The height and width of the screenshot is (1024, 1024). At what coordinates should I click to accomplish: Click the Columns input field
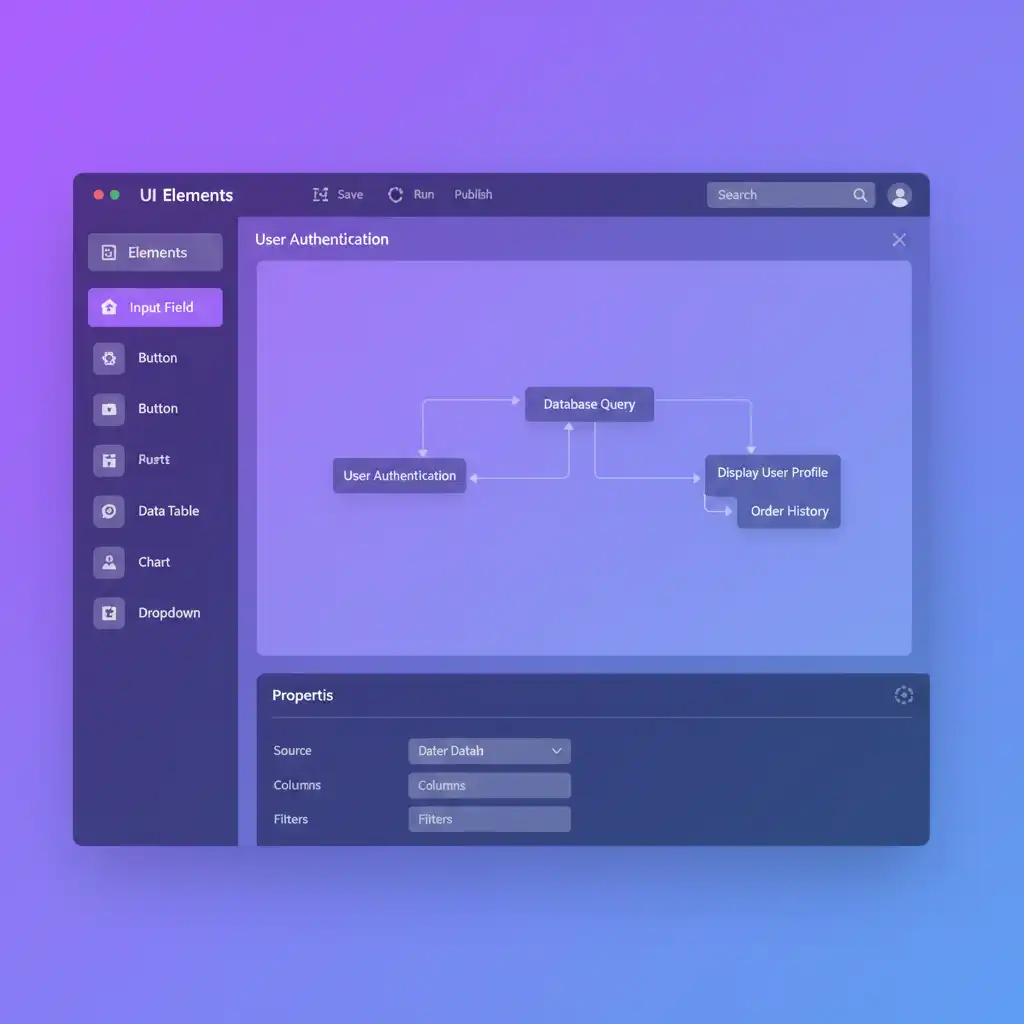click(489, 786)
